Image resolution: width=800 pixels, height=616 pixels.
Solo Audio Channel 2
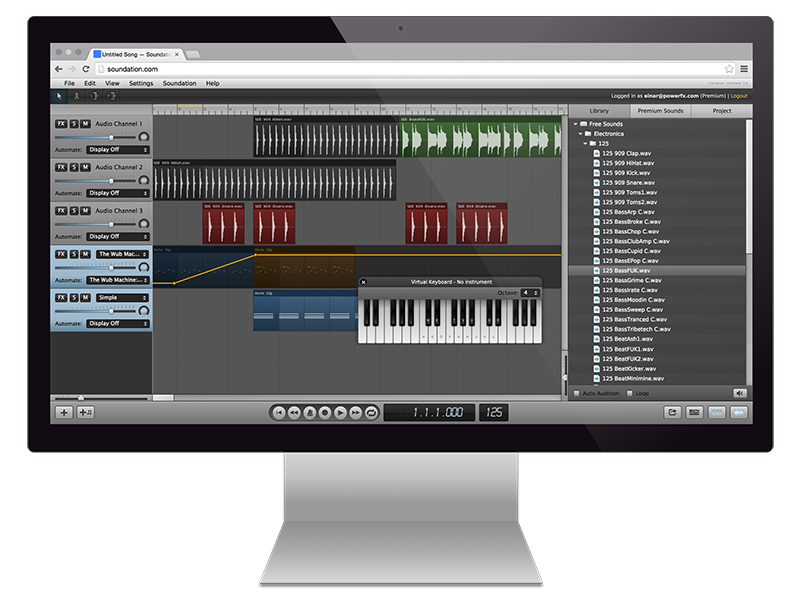point(74,167)
